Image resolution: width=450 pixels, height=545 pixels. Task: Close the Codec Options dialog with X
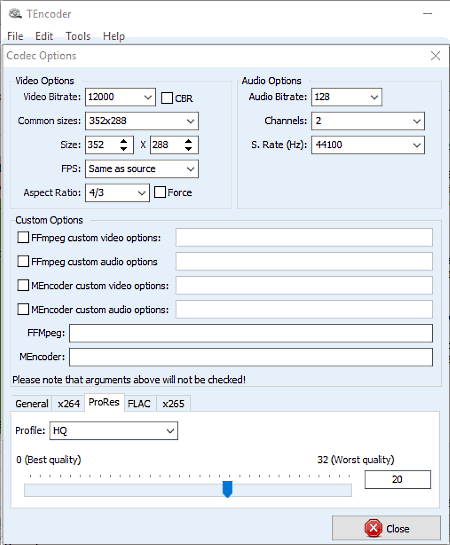435,56
